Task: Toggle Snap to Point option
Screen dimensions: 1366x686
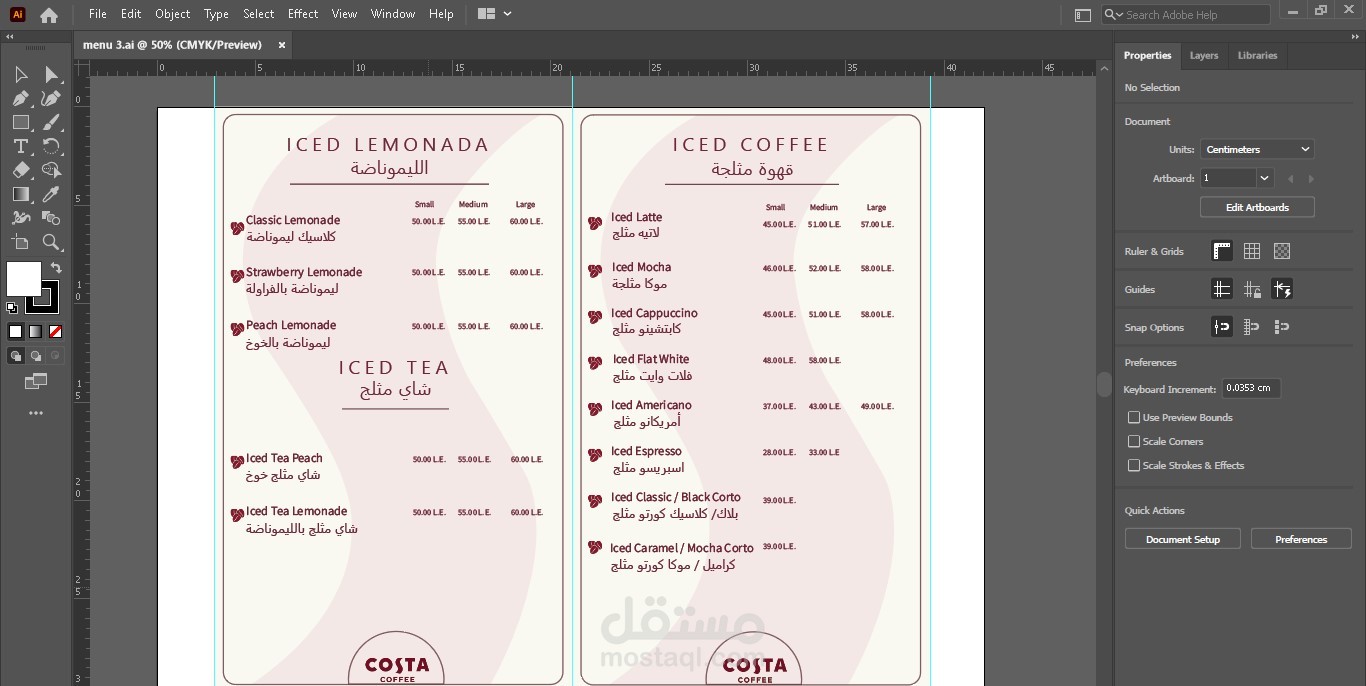Action: (1222, 327)
